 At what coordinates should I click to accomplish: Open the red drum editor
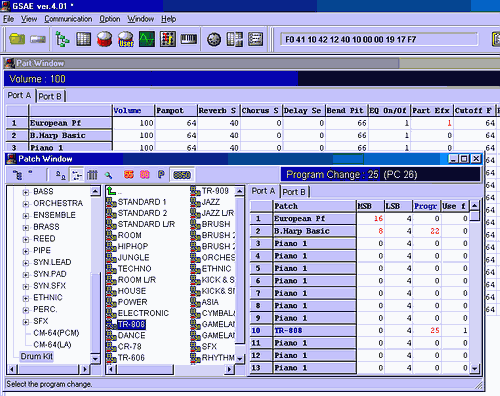pyautogui.click(x=104, y=39)
